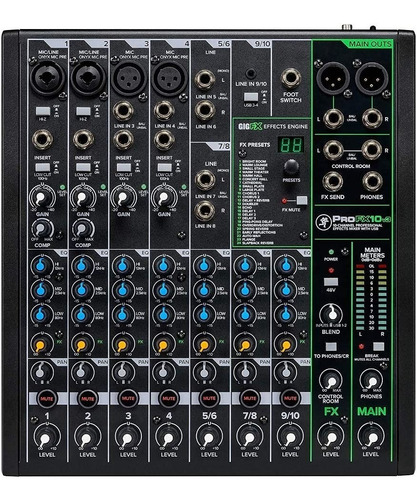Toggle the FX MUTE switch
This screenshot has height=500, width=417.
(x=302, y=200)
